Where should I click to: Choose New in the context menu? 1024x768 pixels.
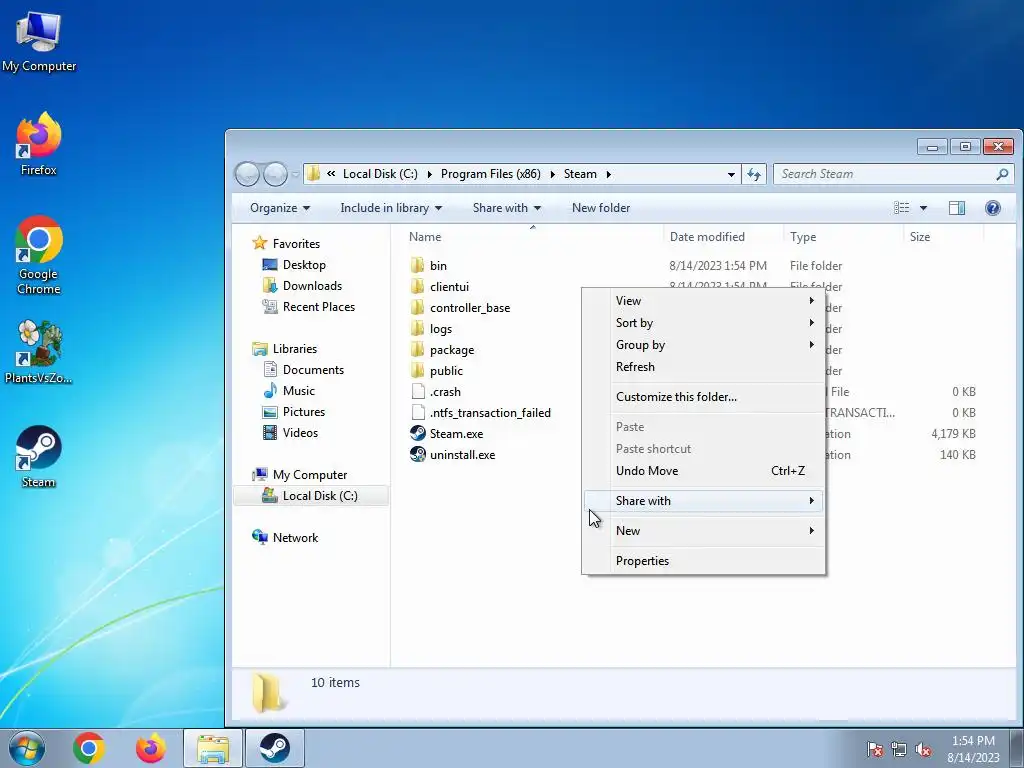click(x=703, y=531)
